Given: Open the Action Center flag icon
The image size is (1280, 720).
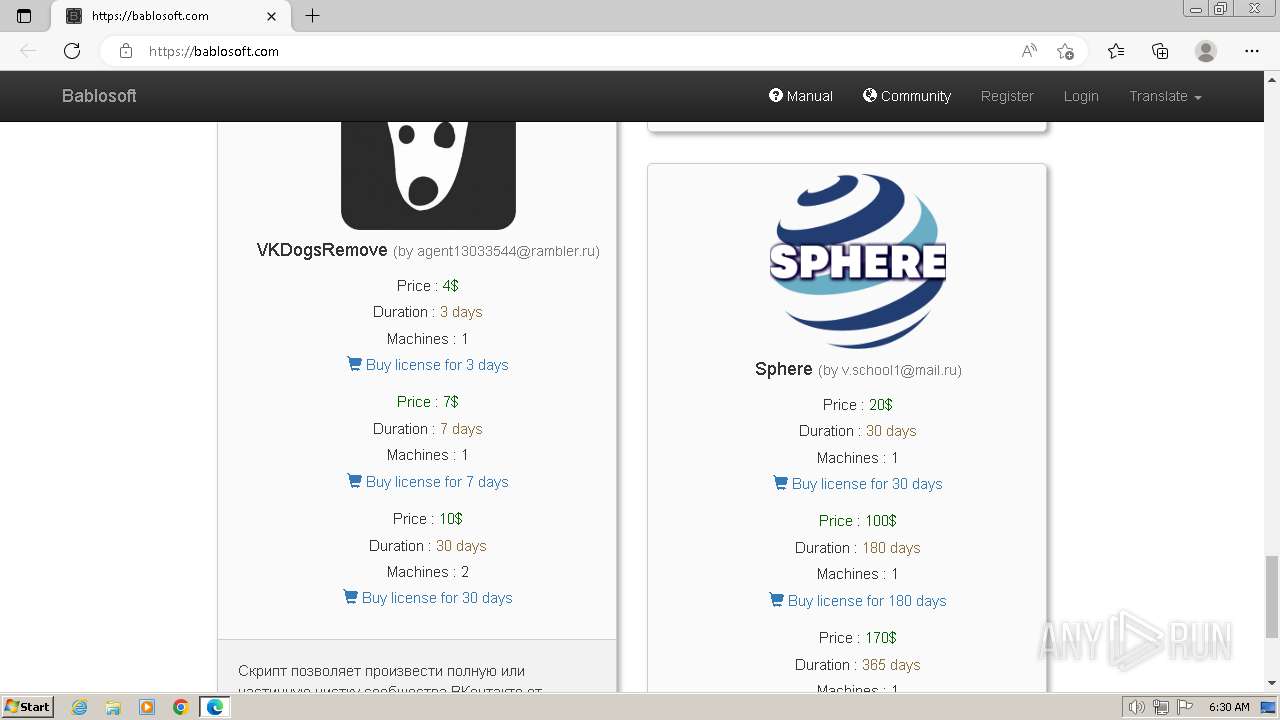Looking at the screenshot, I should (1185, 707).
